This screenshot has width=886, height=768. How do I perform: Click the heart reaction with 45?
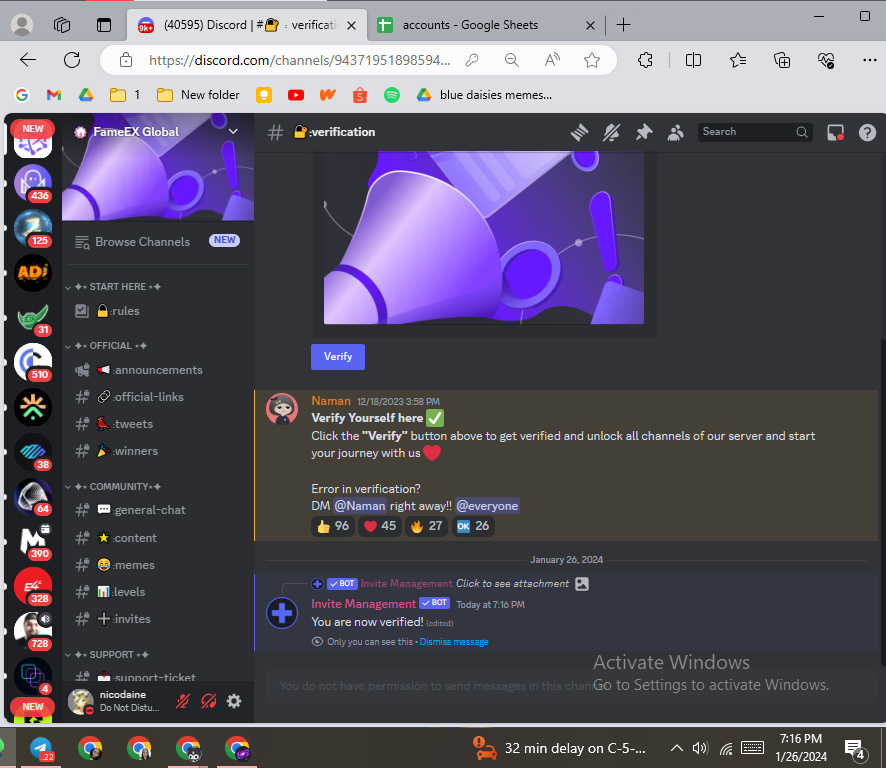(380, 526)
